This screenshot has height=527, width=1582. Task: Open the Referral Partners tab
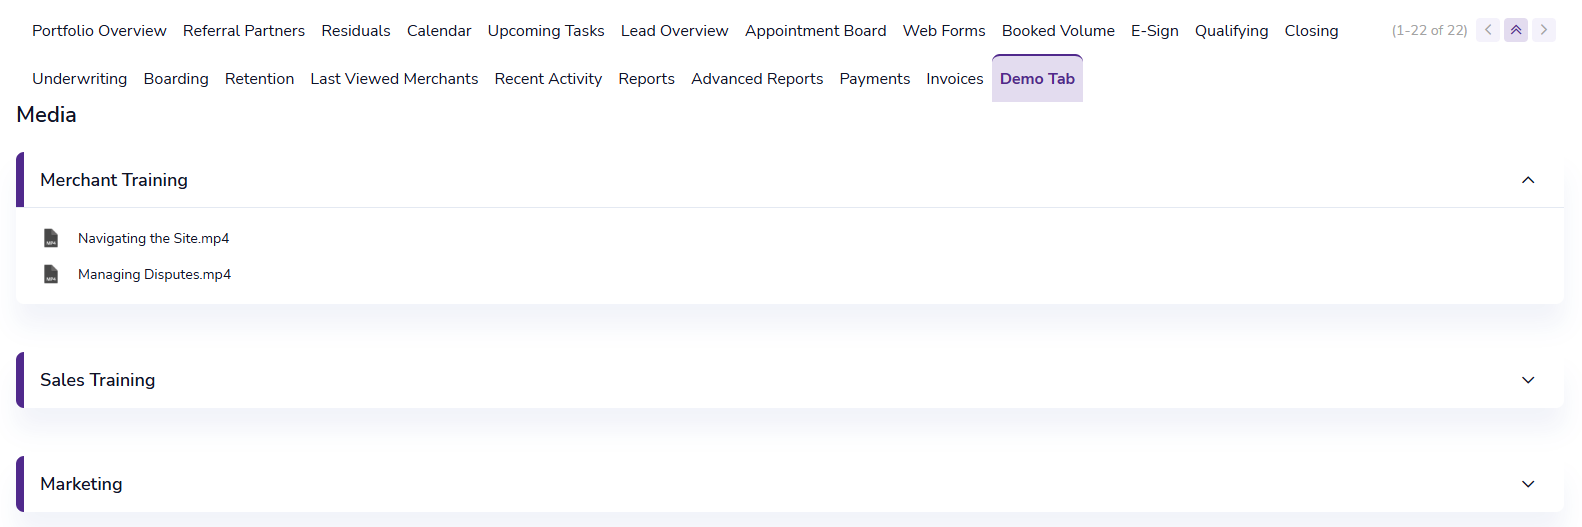(244, 31)
